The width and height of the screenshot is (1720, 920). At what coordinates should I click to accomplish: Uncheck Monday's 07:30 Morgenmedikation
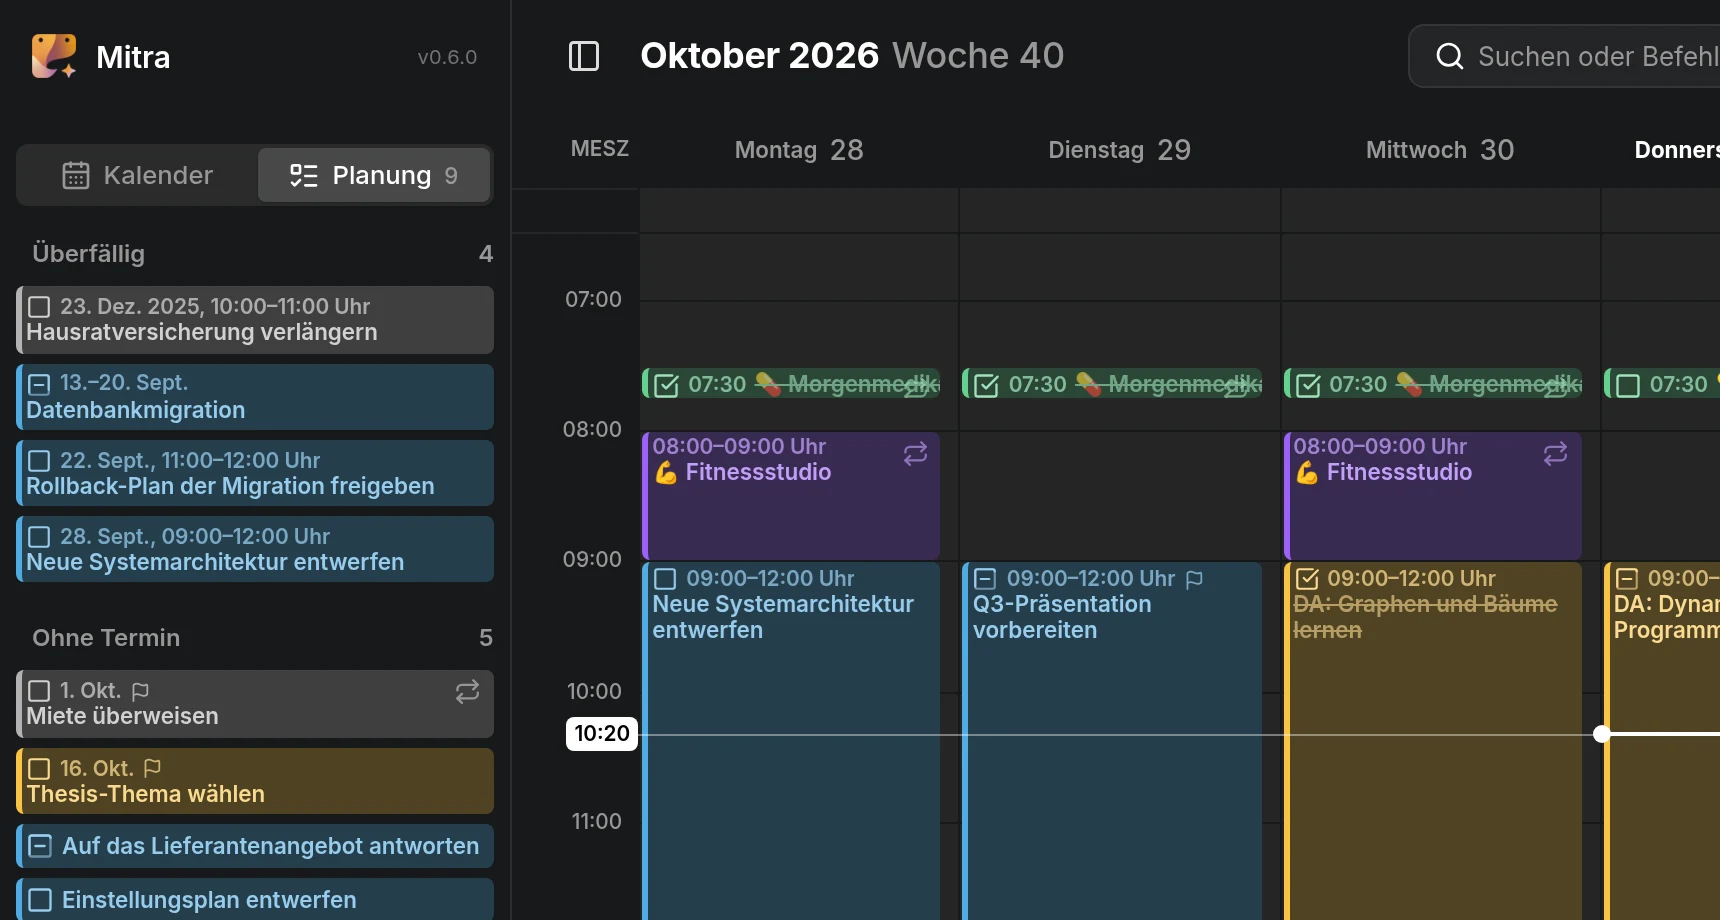(666, 385)
